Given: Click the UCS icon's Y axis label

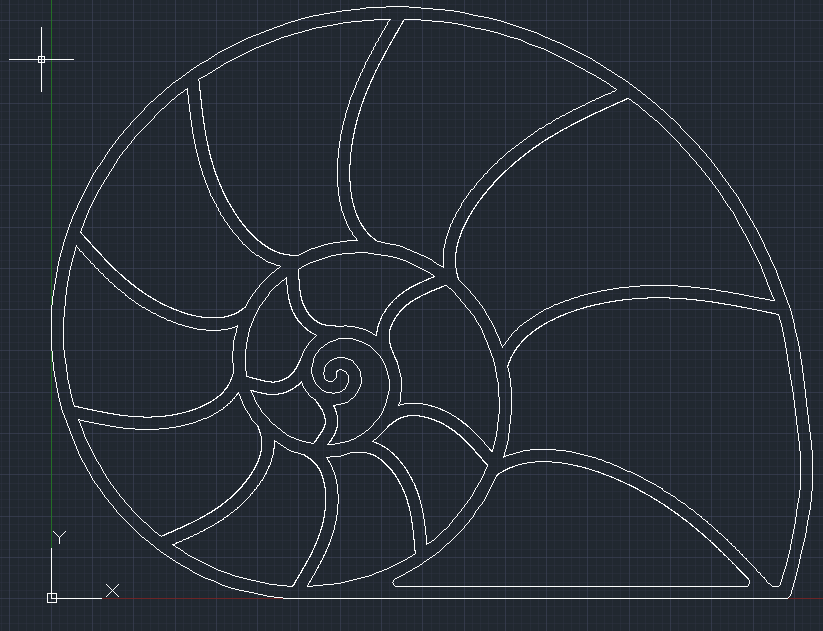Looking at the screenshot, I should 60,538.
